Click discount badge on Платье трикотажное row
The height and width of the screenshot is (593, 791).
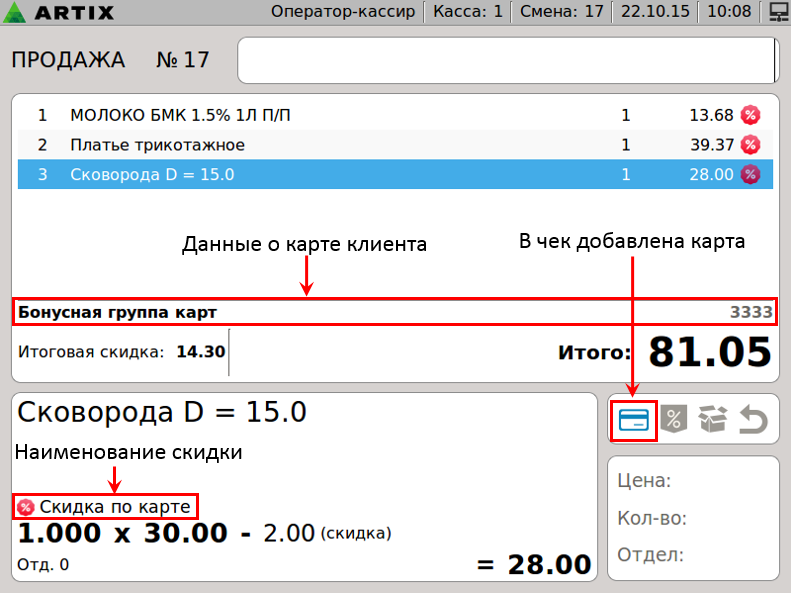tap(749, 145)
